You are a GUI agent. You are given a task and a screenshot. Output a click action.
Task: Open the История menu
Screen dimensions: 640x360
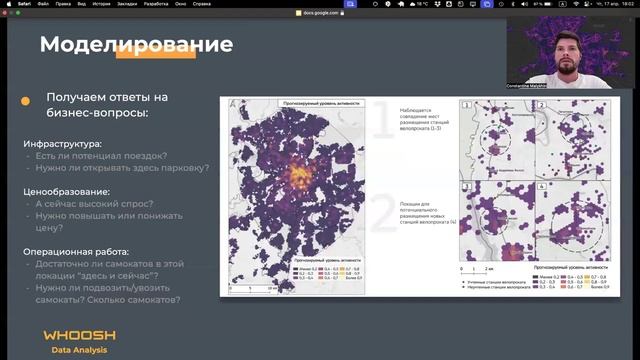pos(101,4)
